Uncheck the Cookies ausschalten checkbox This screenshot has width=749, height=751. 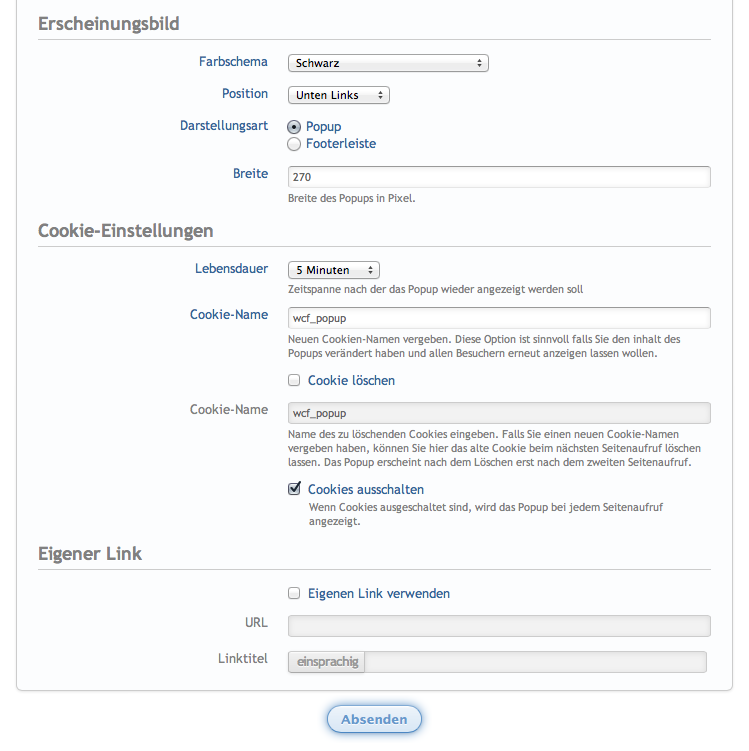click(294, 489)
